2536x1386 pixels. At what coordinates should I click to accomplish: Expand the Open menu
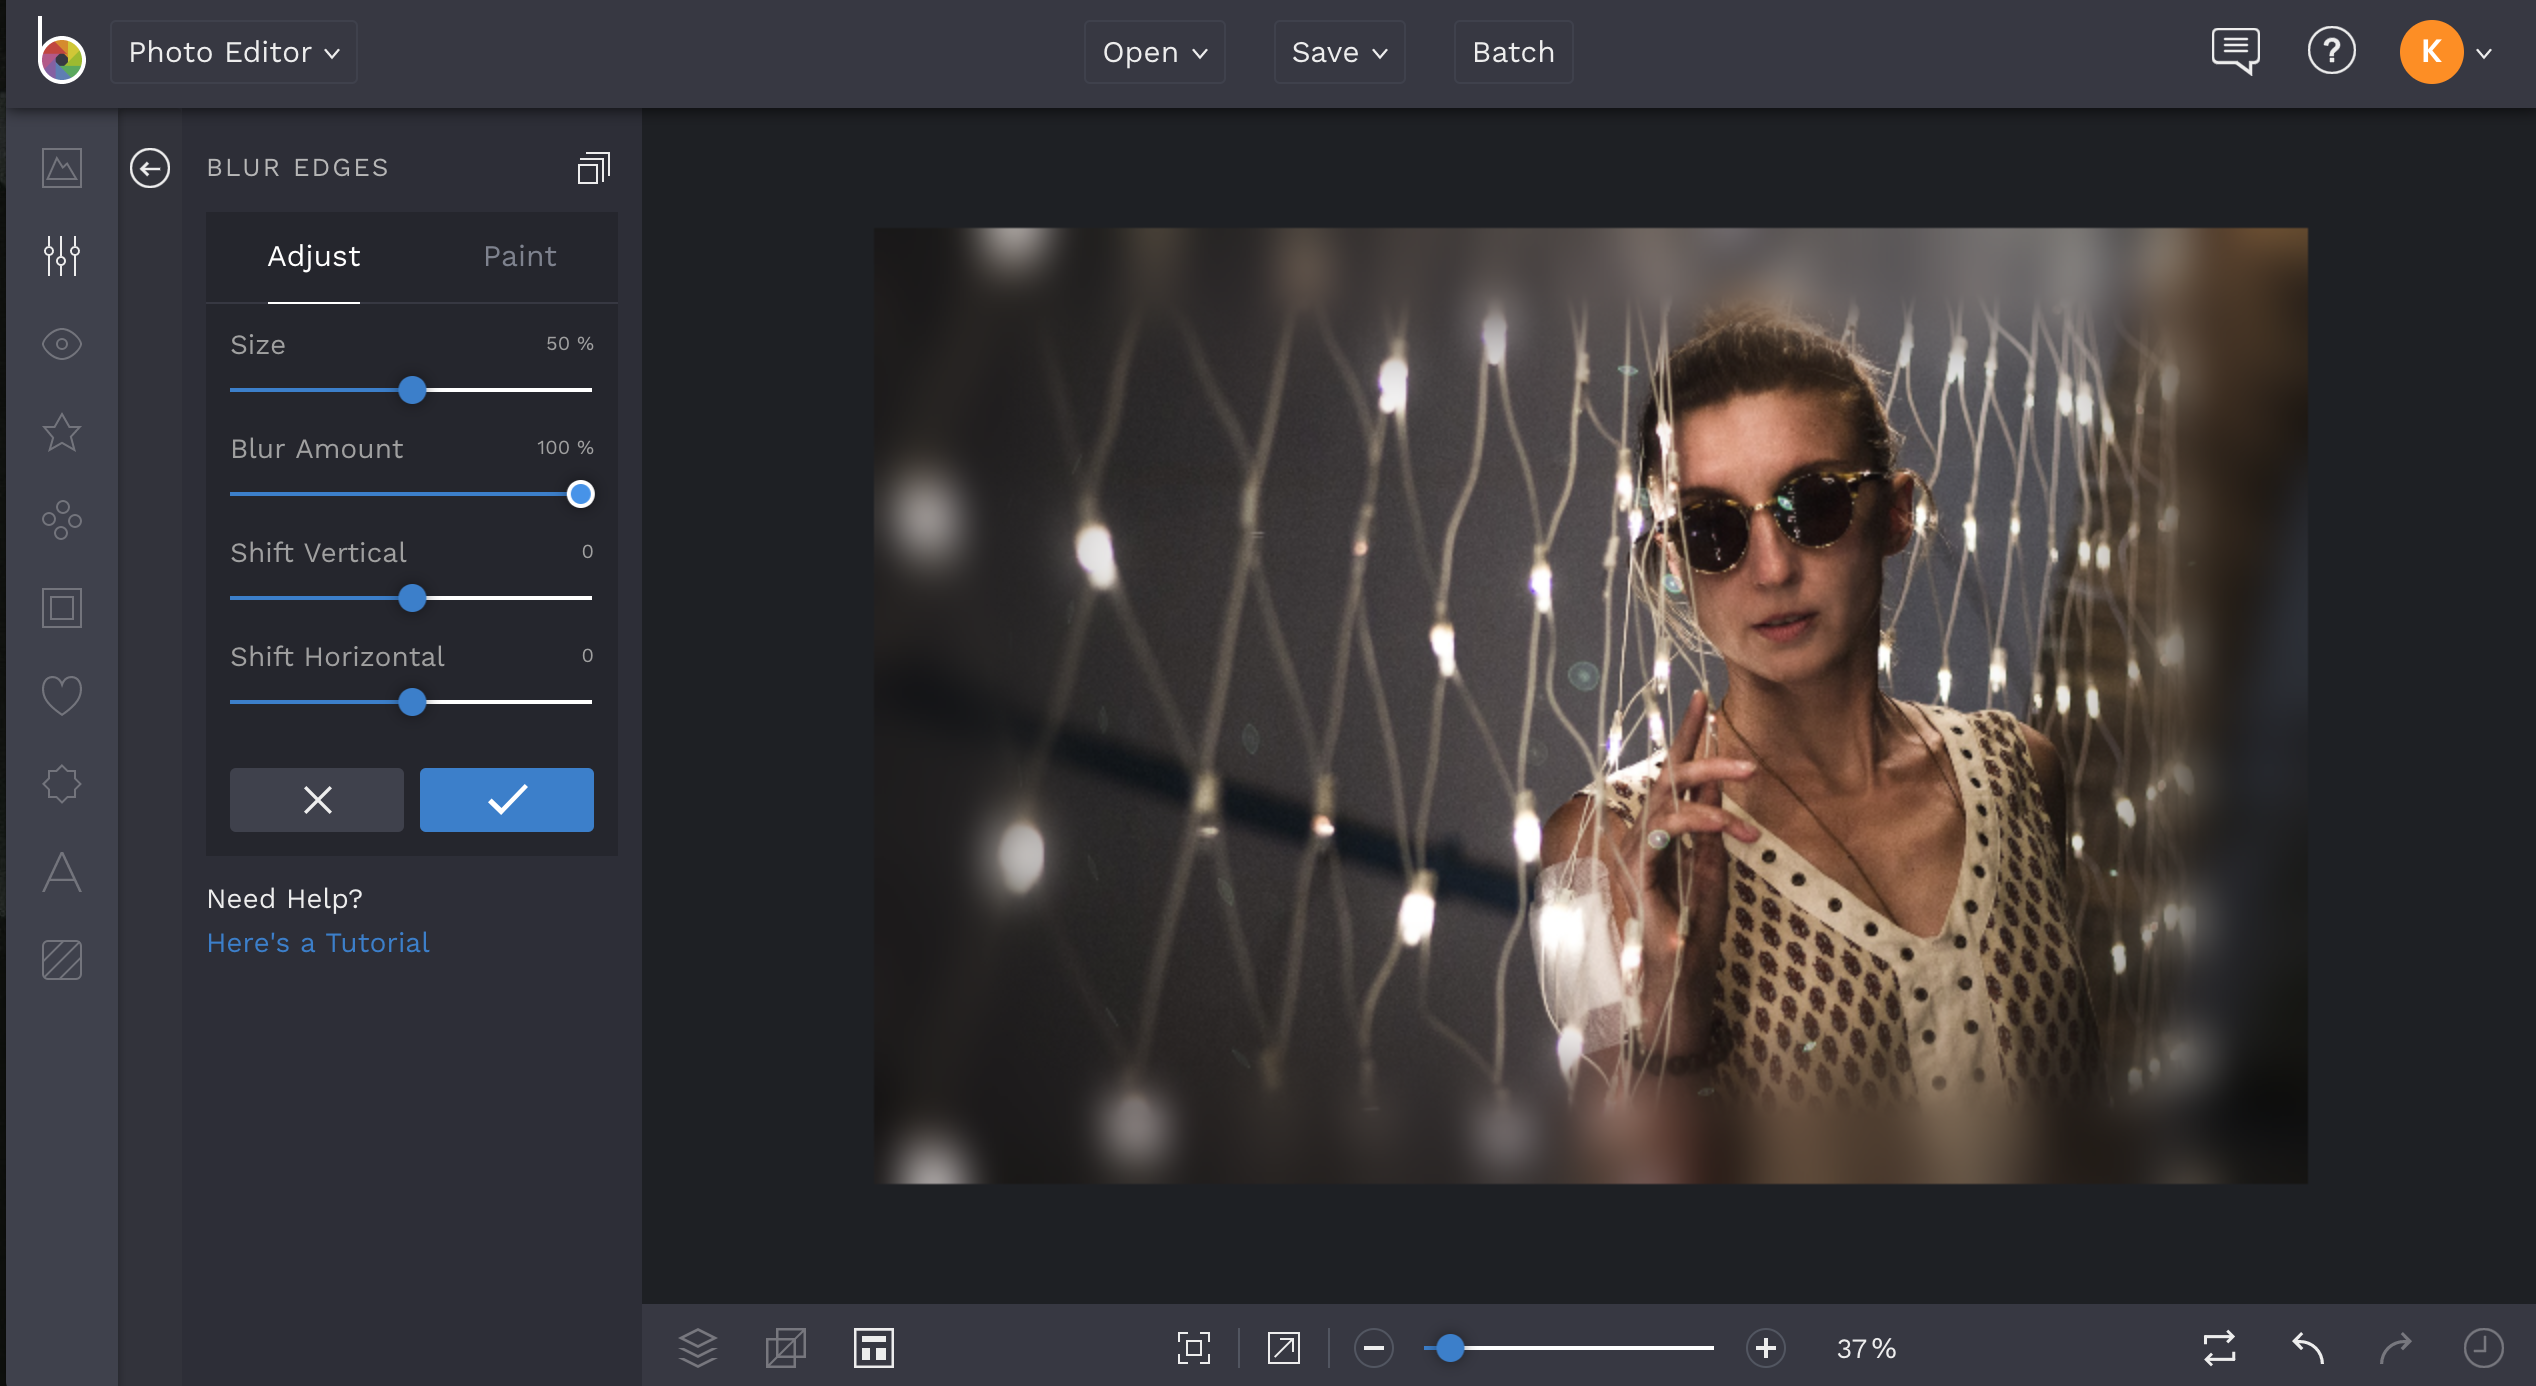click(1155, 52)
